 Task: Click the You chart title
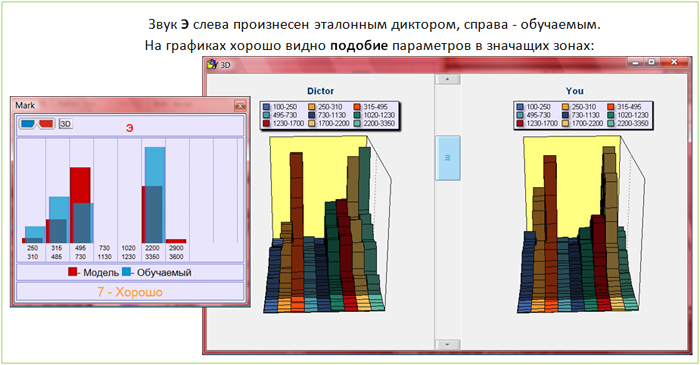click(x=574, y=91)
